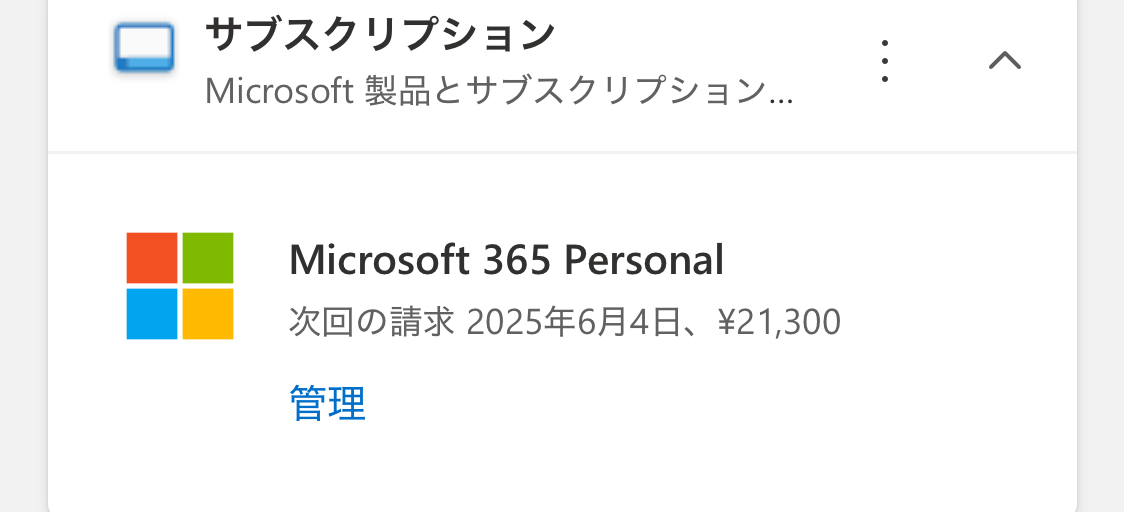This screenshot has height=512, width=1124.
Task: Click the blue square in the Microsoft logo
Action: 152,313
